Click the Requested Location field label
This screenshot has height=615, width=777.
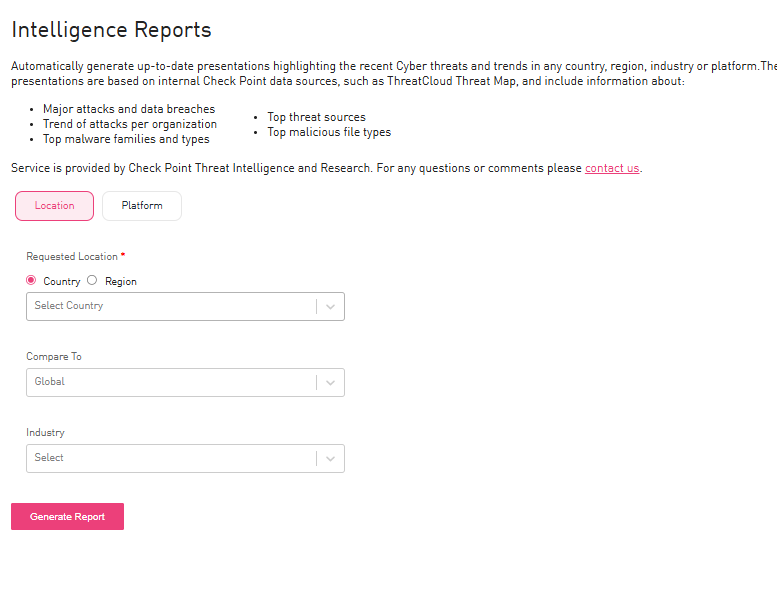(72, 257)
